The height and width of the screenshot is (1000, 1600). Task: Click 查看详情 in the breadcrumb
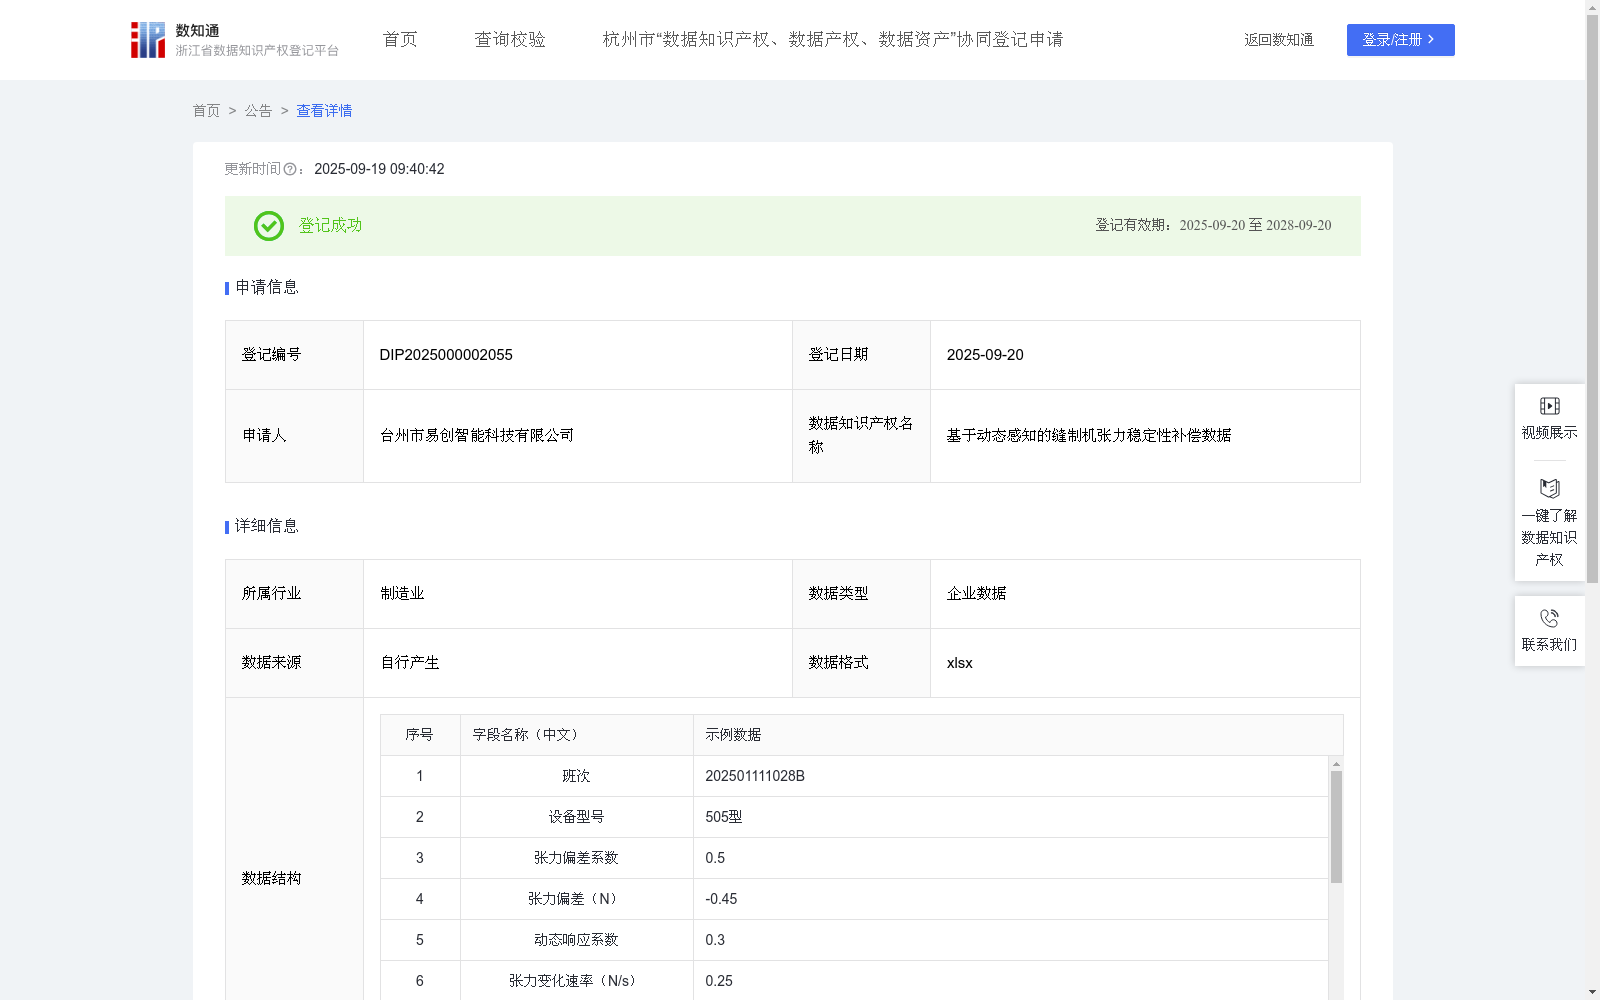(324, 111)
